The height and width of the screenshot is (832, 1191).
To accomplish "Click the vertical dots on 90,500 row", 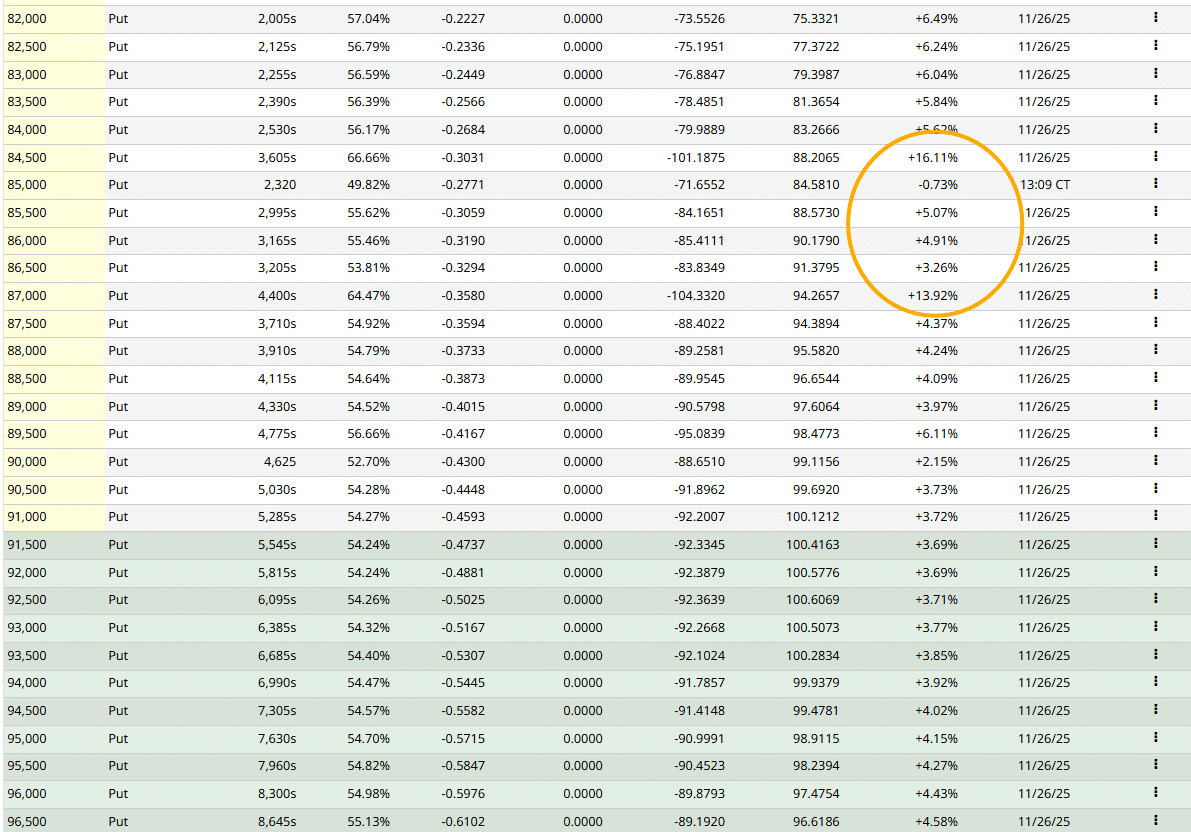I will pos(1155,489).
